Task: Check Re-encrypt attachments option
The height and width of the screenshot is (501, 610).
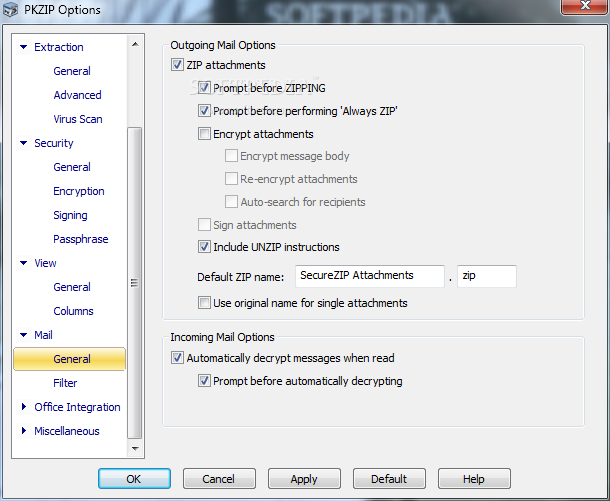Action: [x=231, y=179]
